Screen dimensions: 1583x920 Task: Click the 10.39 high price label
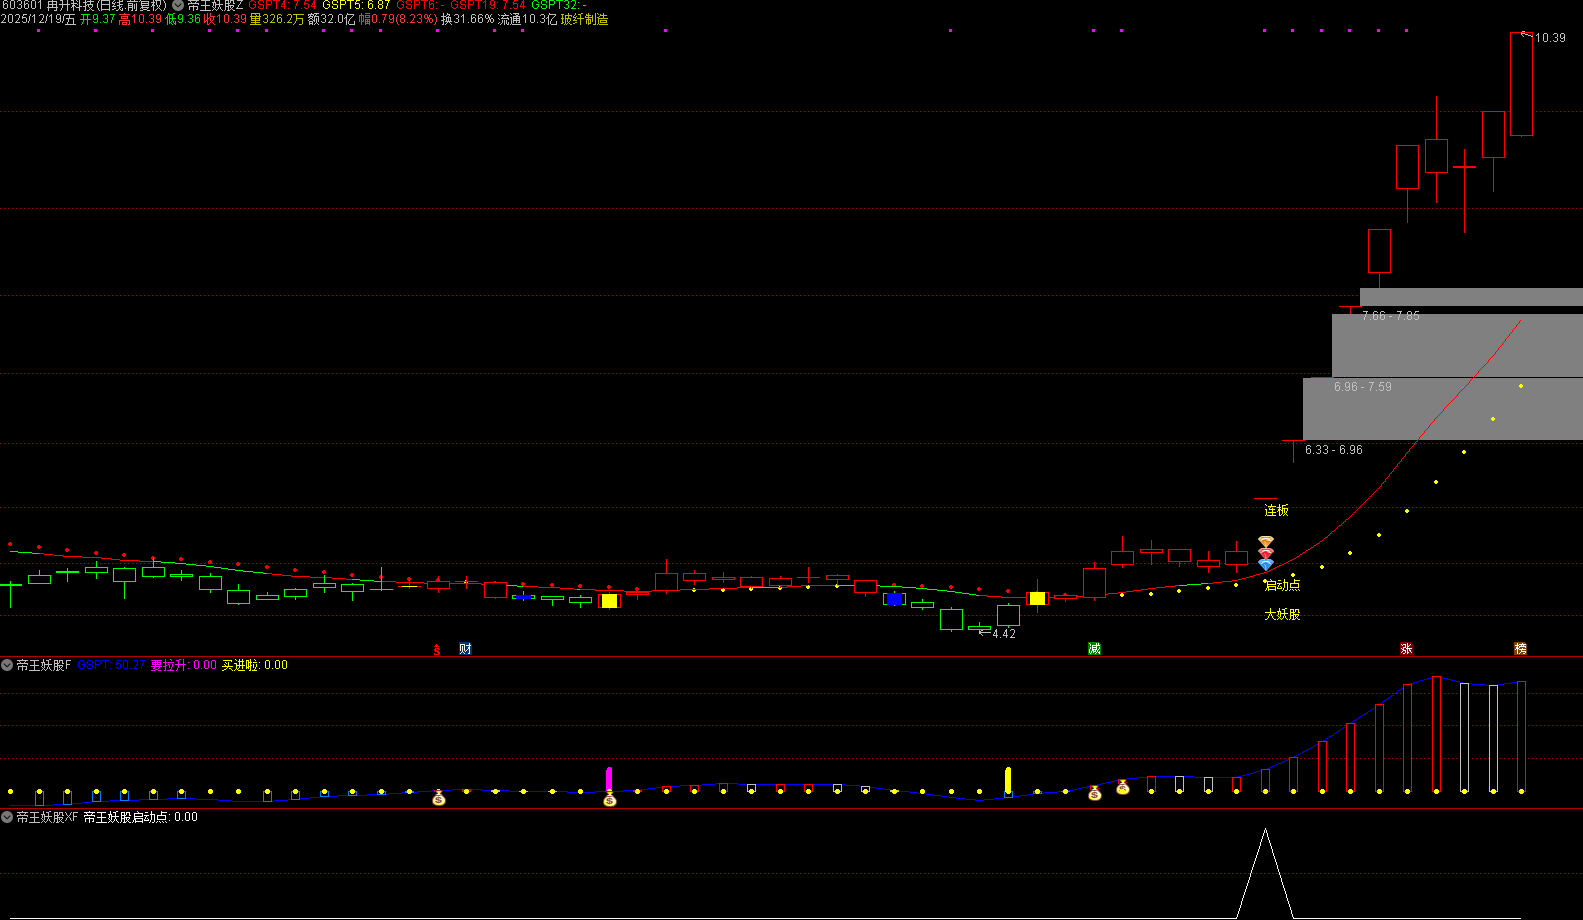(x=1550, y=38)
